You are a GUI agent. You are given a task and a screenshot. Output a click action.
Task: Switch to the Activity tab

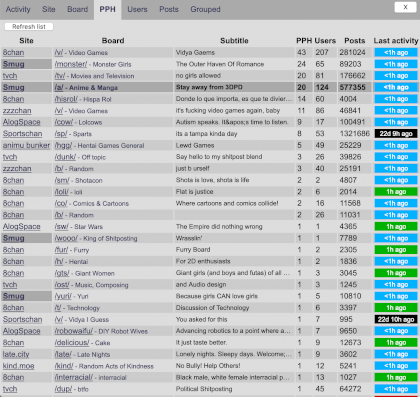click(x=18, y=9)
